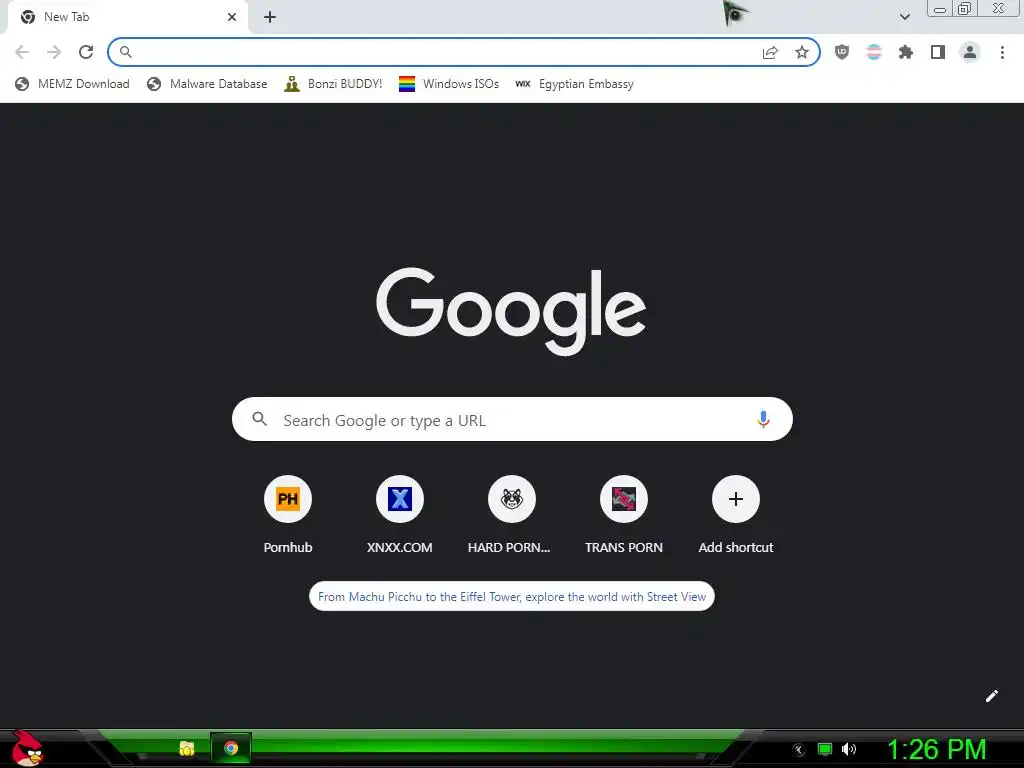
Task: Open the profile avatar button
Action: (970, 52)
